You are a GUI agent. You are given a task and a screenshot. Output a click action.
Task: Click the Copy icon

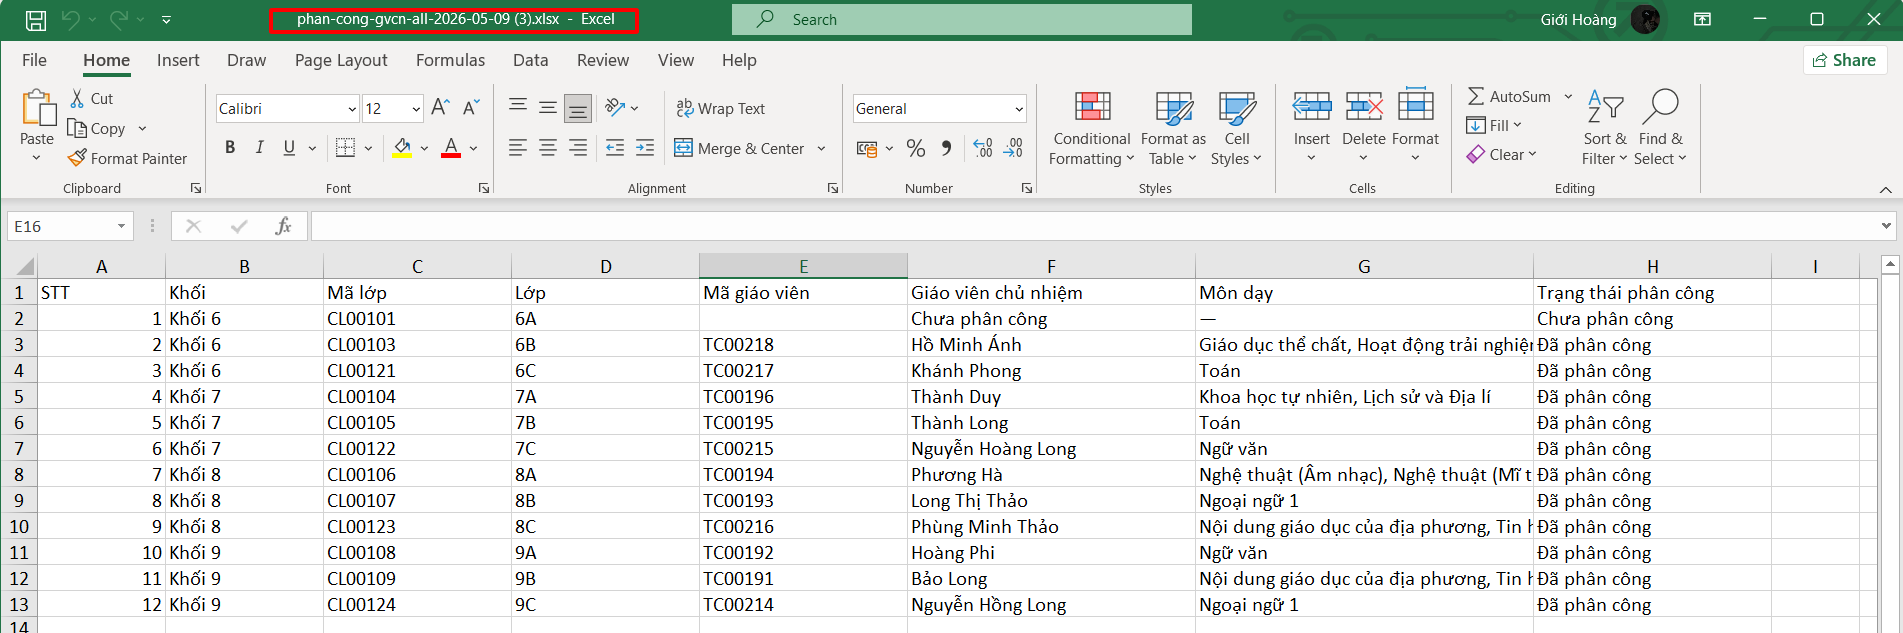(77, 128)
